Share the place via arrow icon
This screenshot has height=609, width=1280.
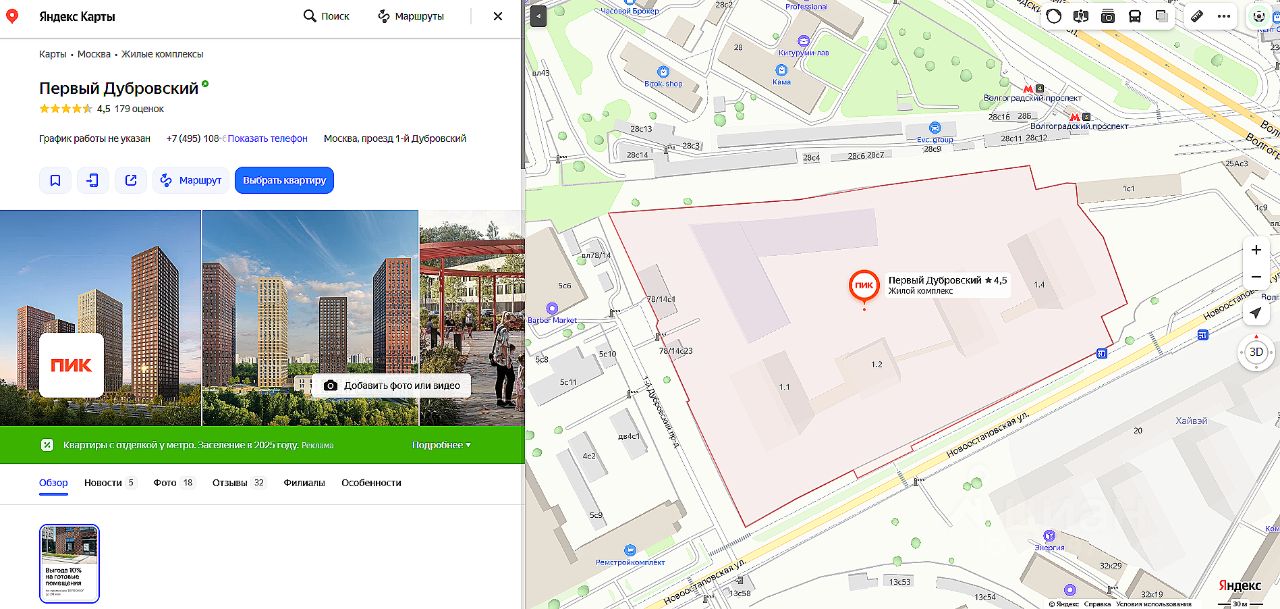131,181
